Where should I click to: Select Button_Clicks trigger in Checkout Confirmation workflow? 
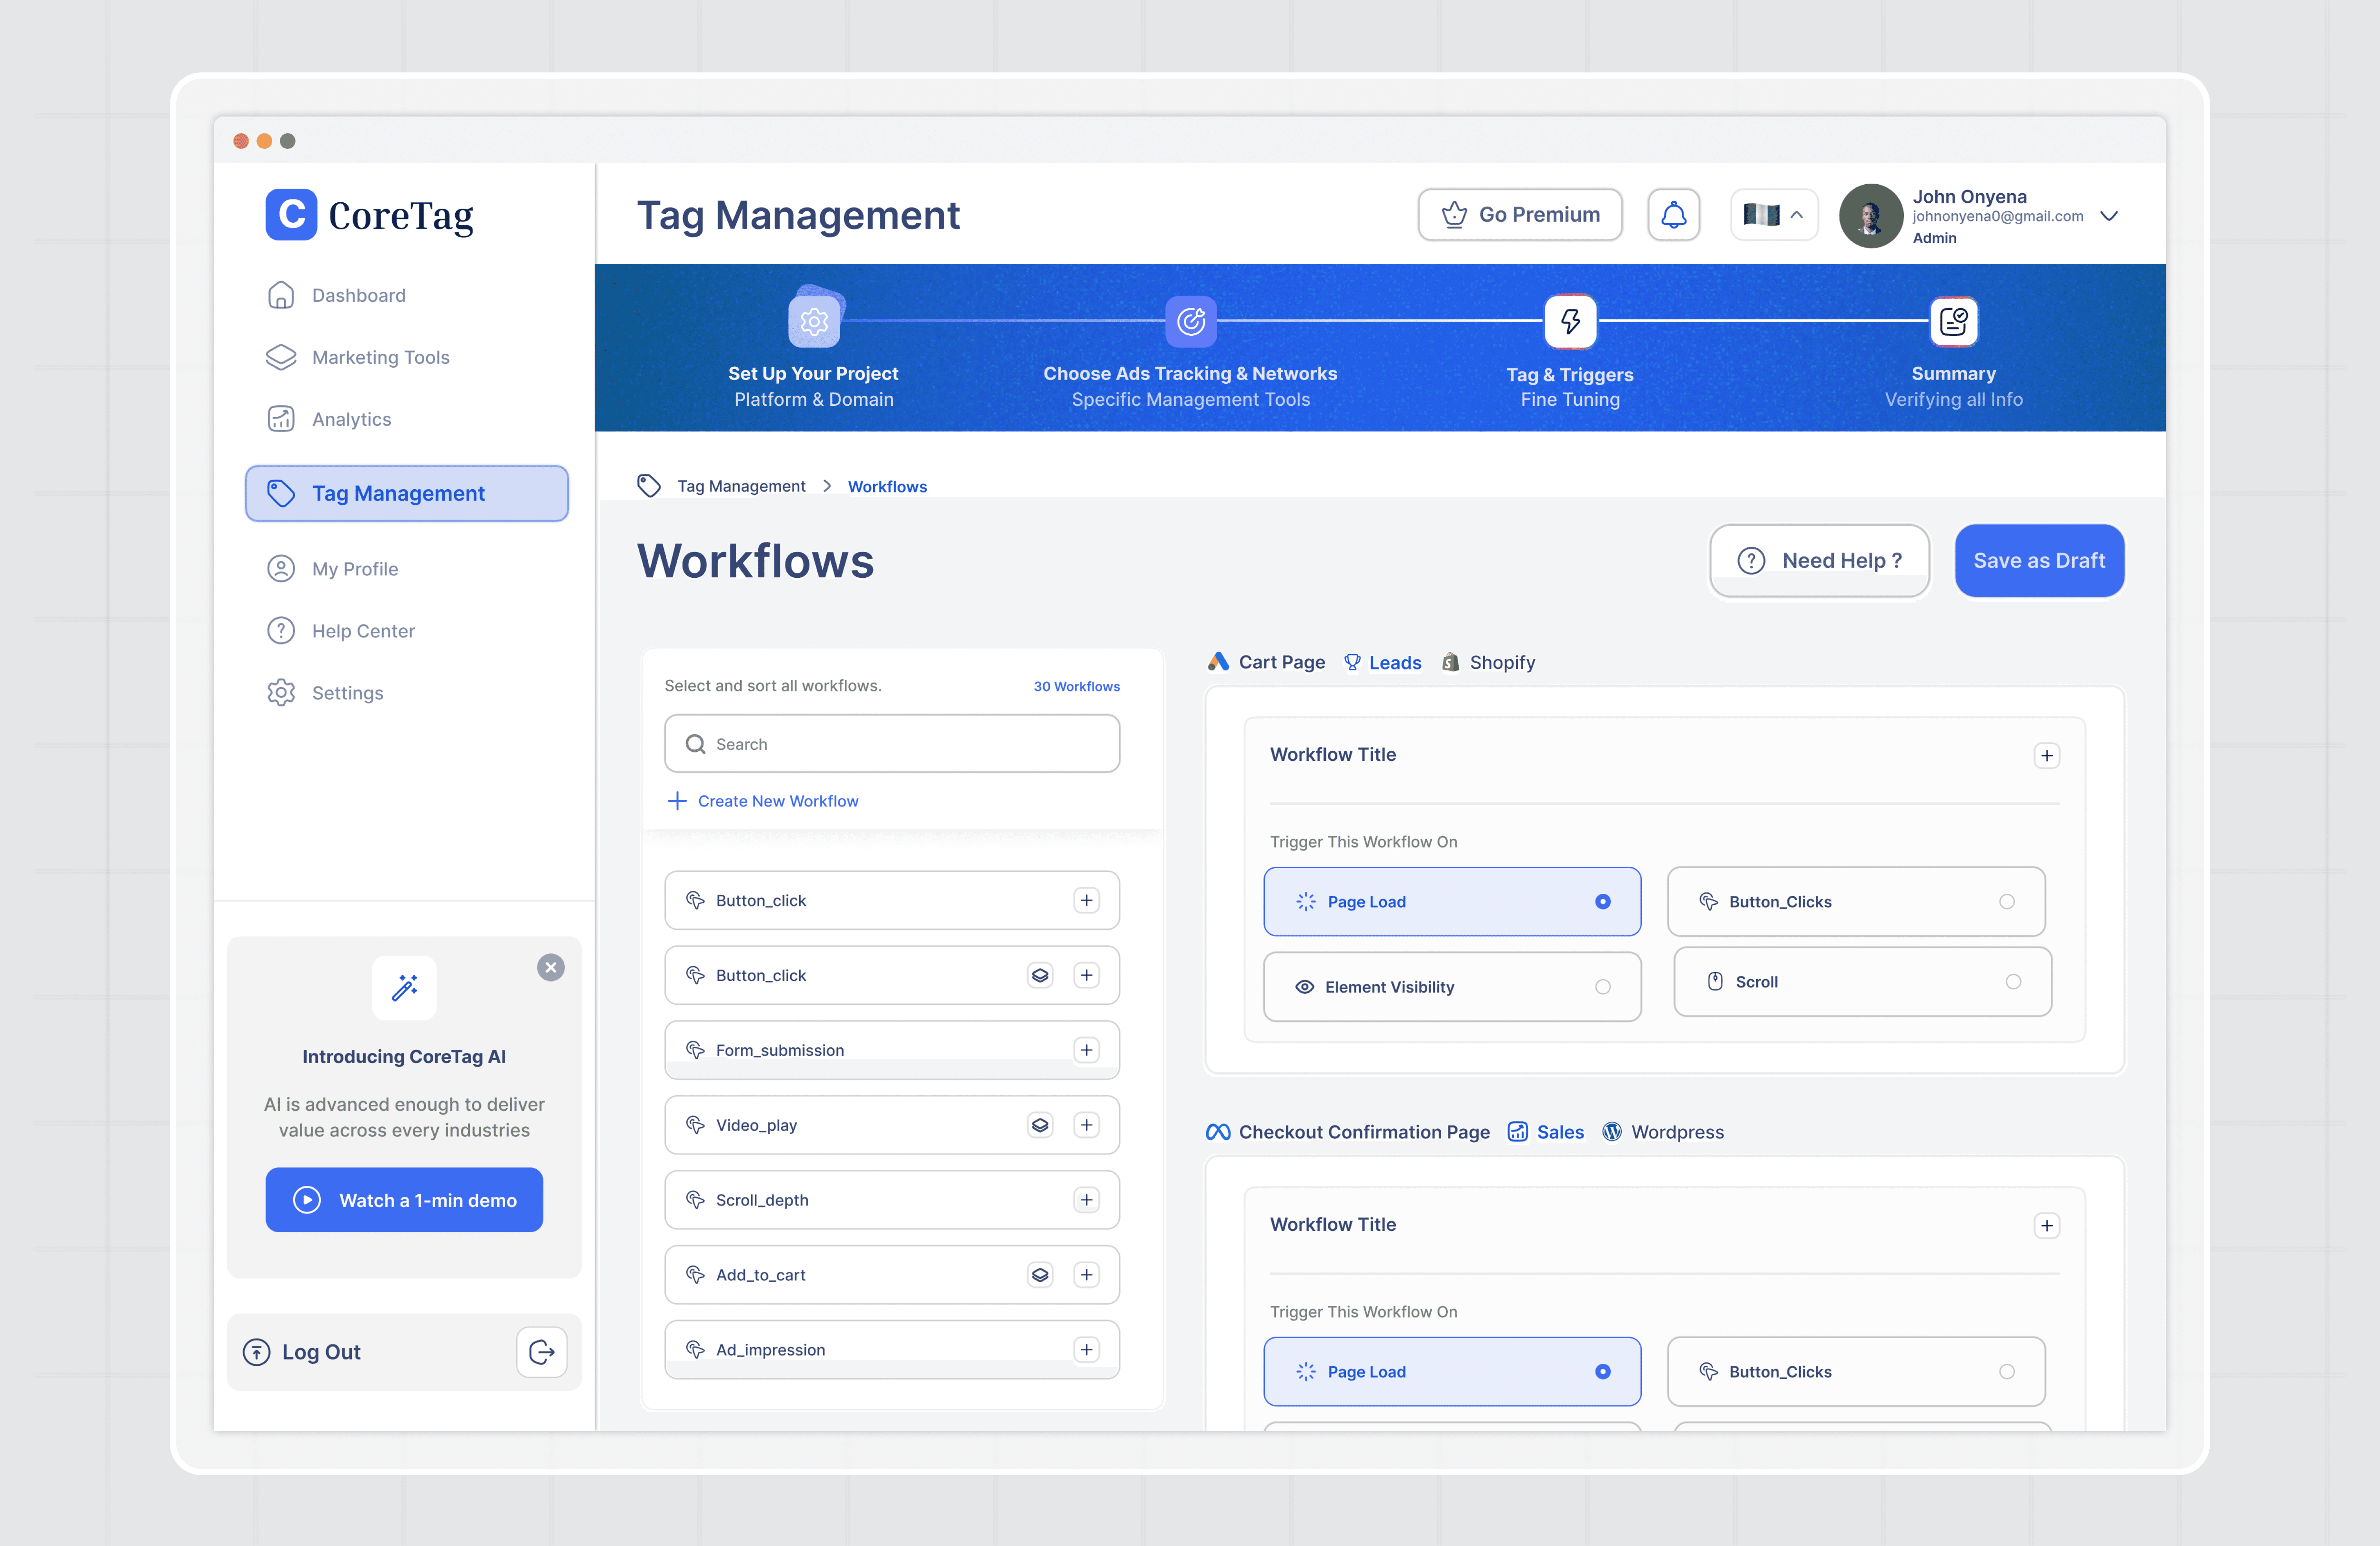coord(1856,1372)
